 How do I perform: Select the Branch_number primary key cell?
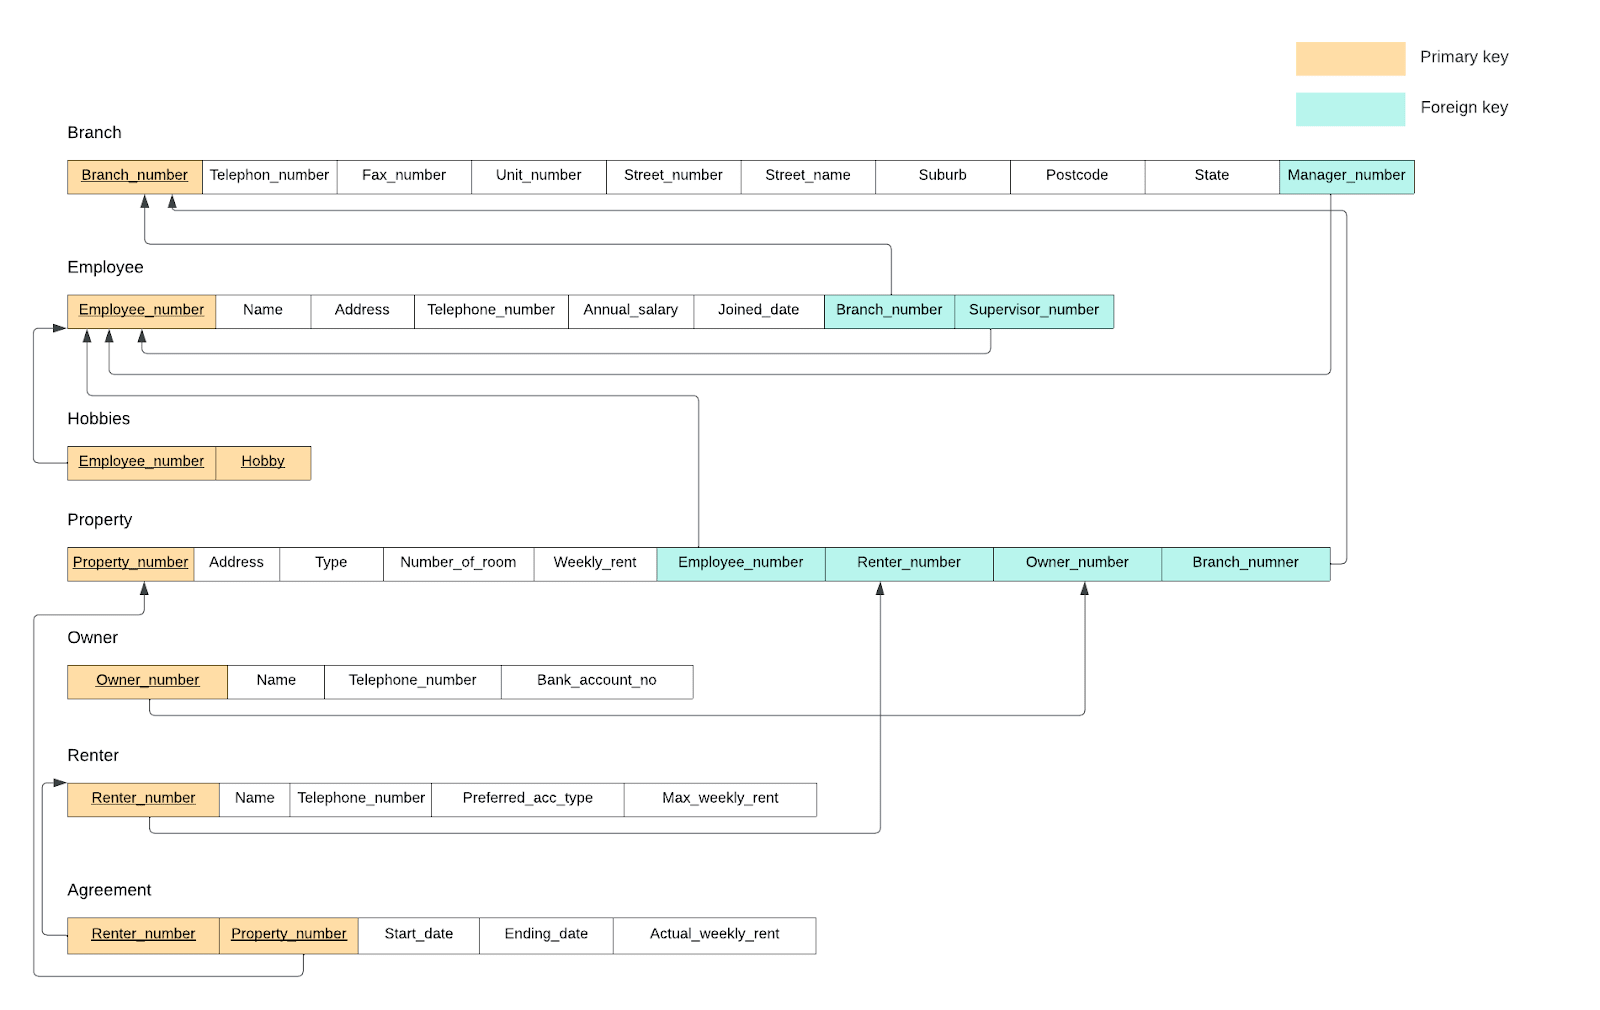[134, 176]
